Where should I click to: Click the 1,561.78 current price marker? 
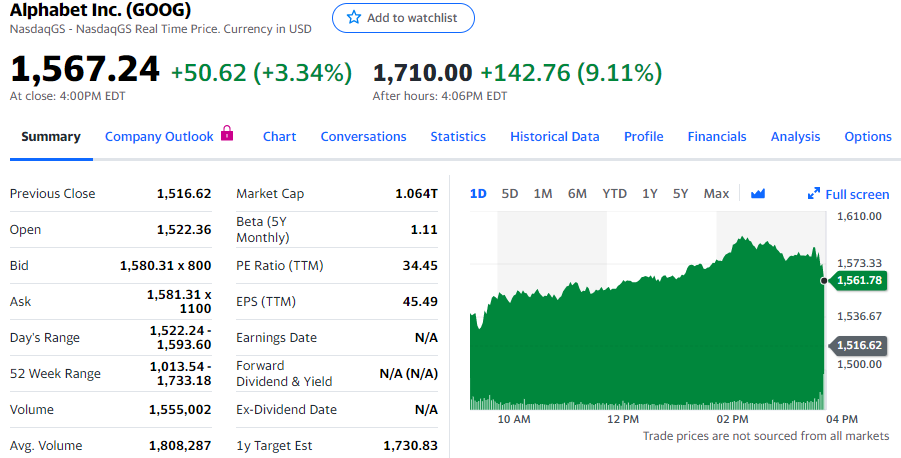click(x=858, y=280)
